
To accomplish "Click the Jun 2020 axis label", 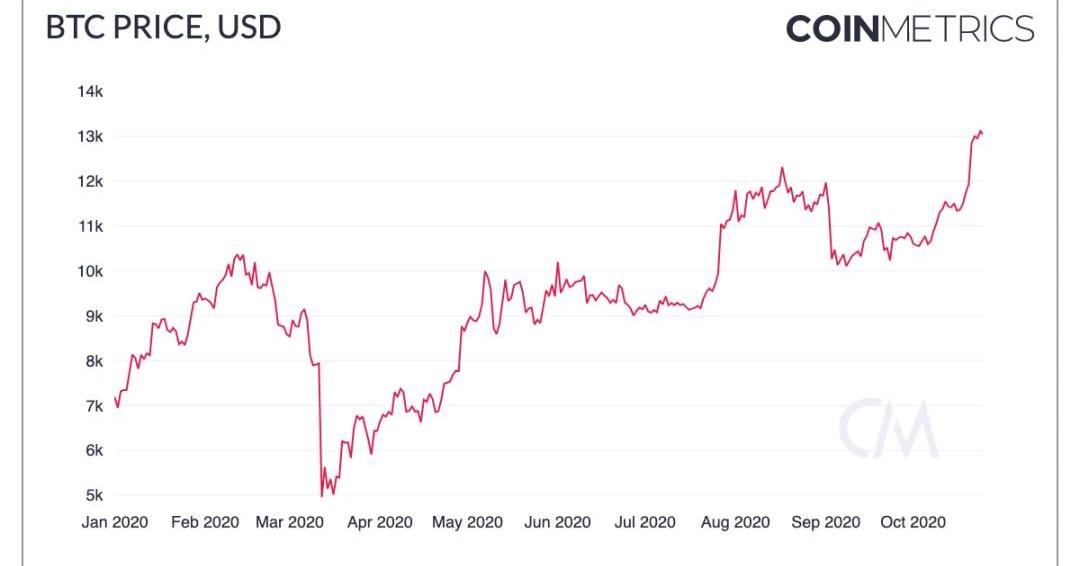I will [557, 522].
